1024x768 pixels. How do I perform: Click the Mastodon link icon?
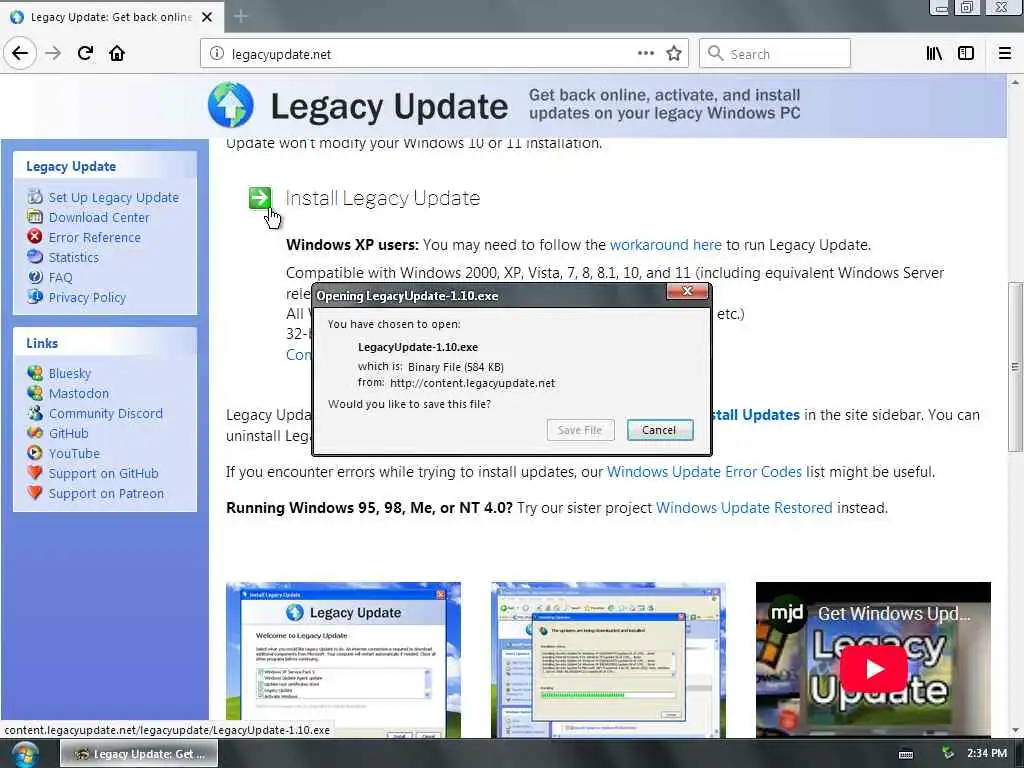[35, 392]
